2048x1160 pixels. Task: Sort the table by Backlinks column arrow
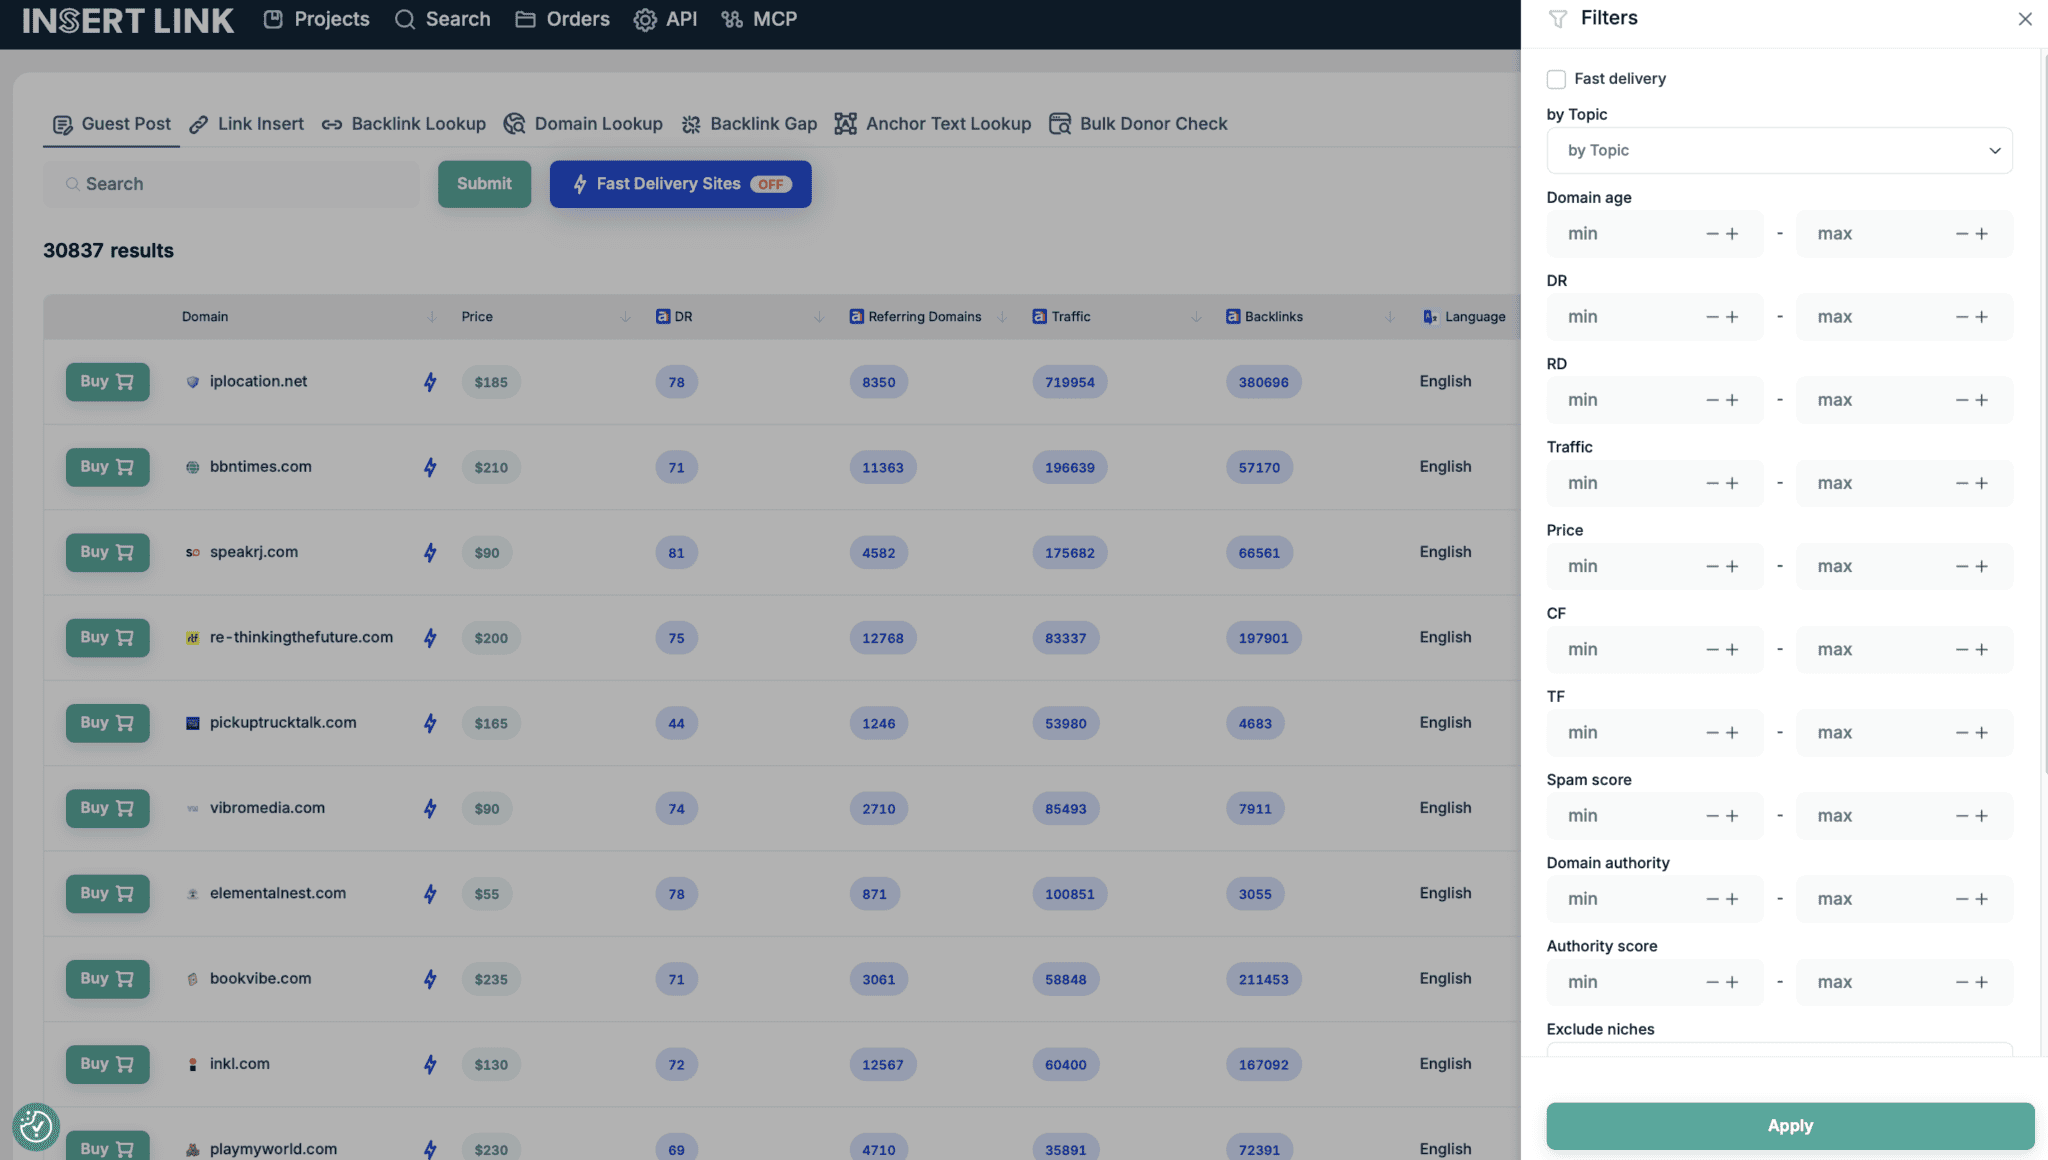coord(1389,317)
